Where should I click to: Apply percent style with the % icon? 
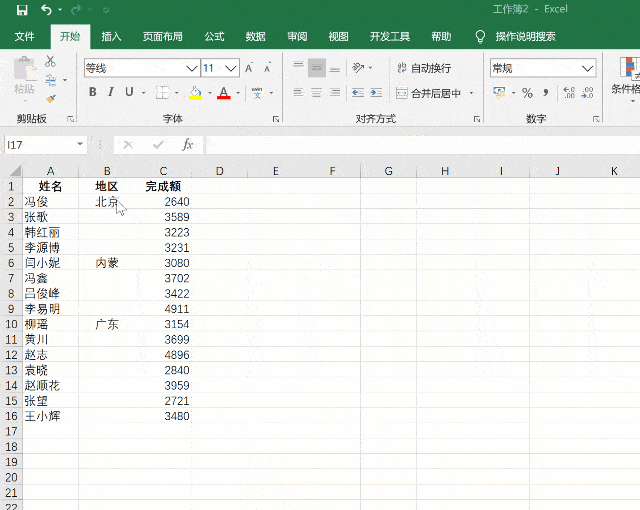(527, 93)
